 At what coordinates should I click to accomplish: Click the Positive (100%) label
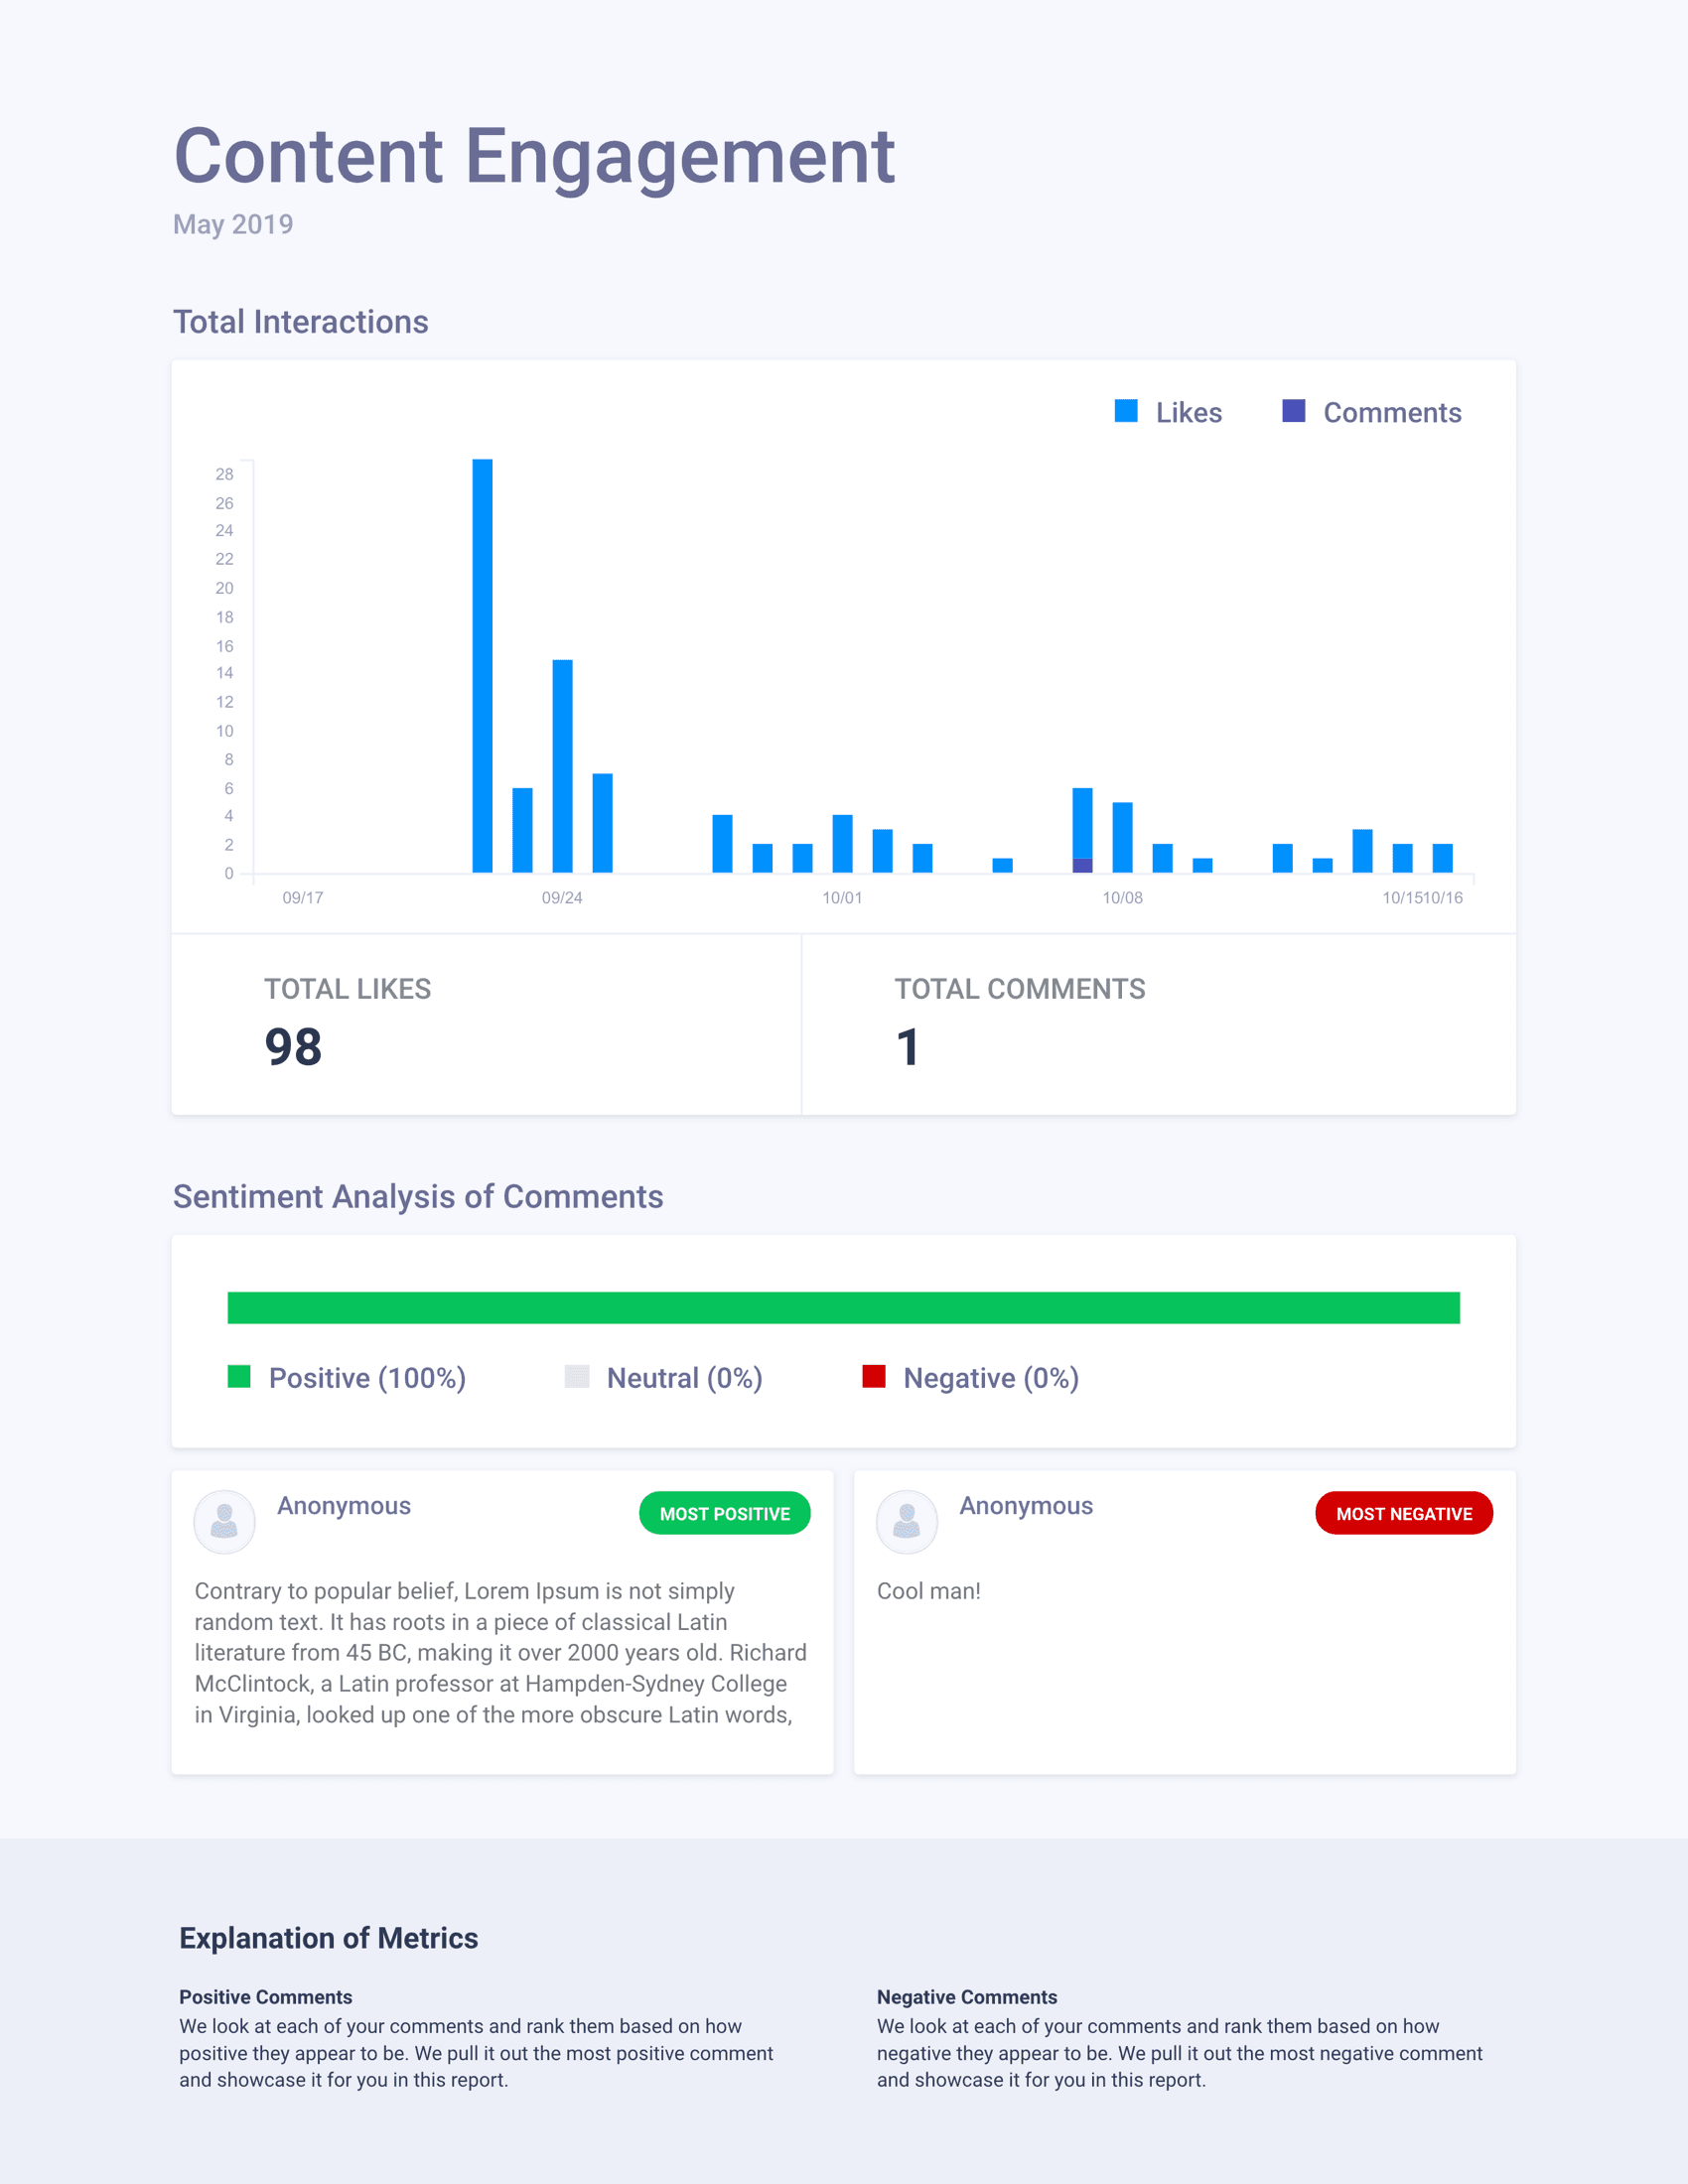pyautogui.click(x=368, y=1378)
